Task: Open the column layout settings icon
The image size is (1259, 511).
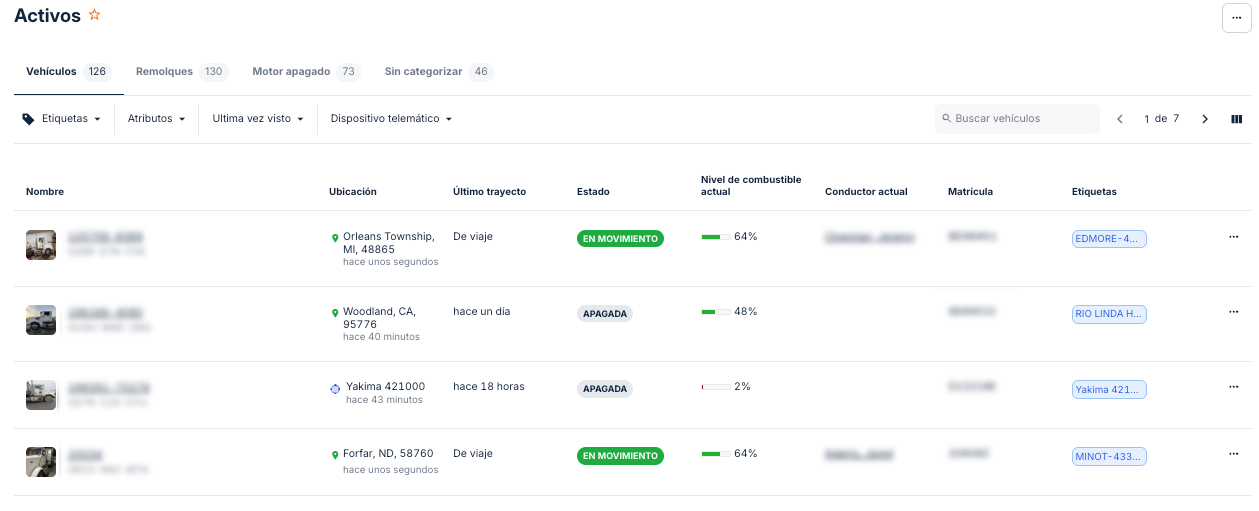Action: pos(1236,119)
